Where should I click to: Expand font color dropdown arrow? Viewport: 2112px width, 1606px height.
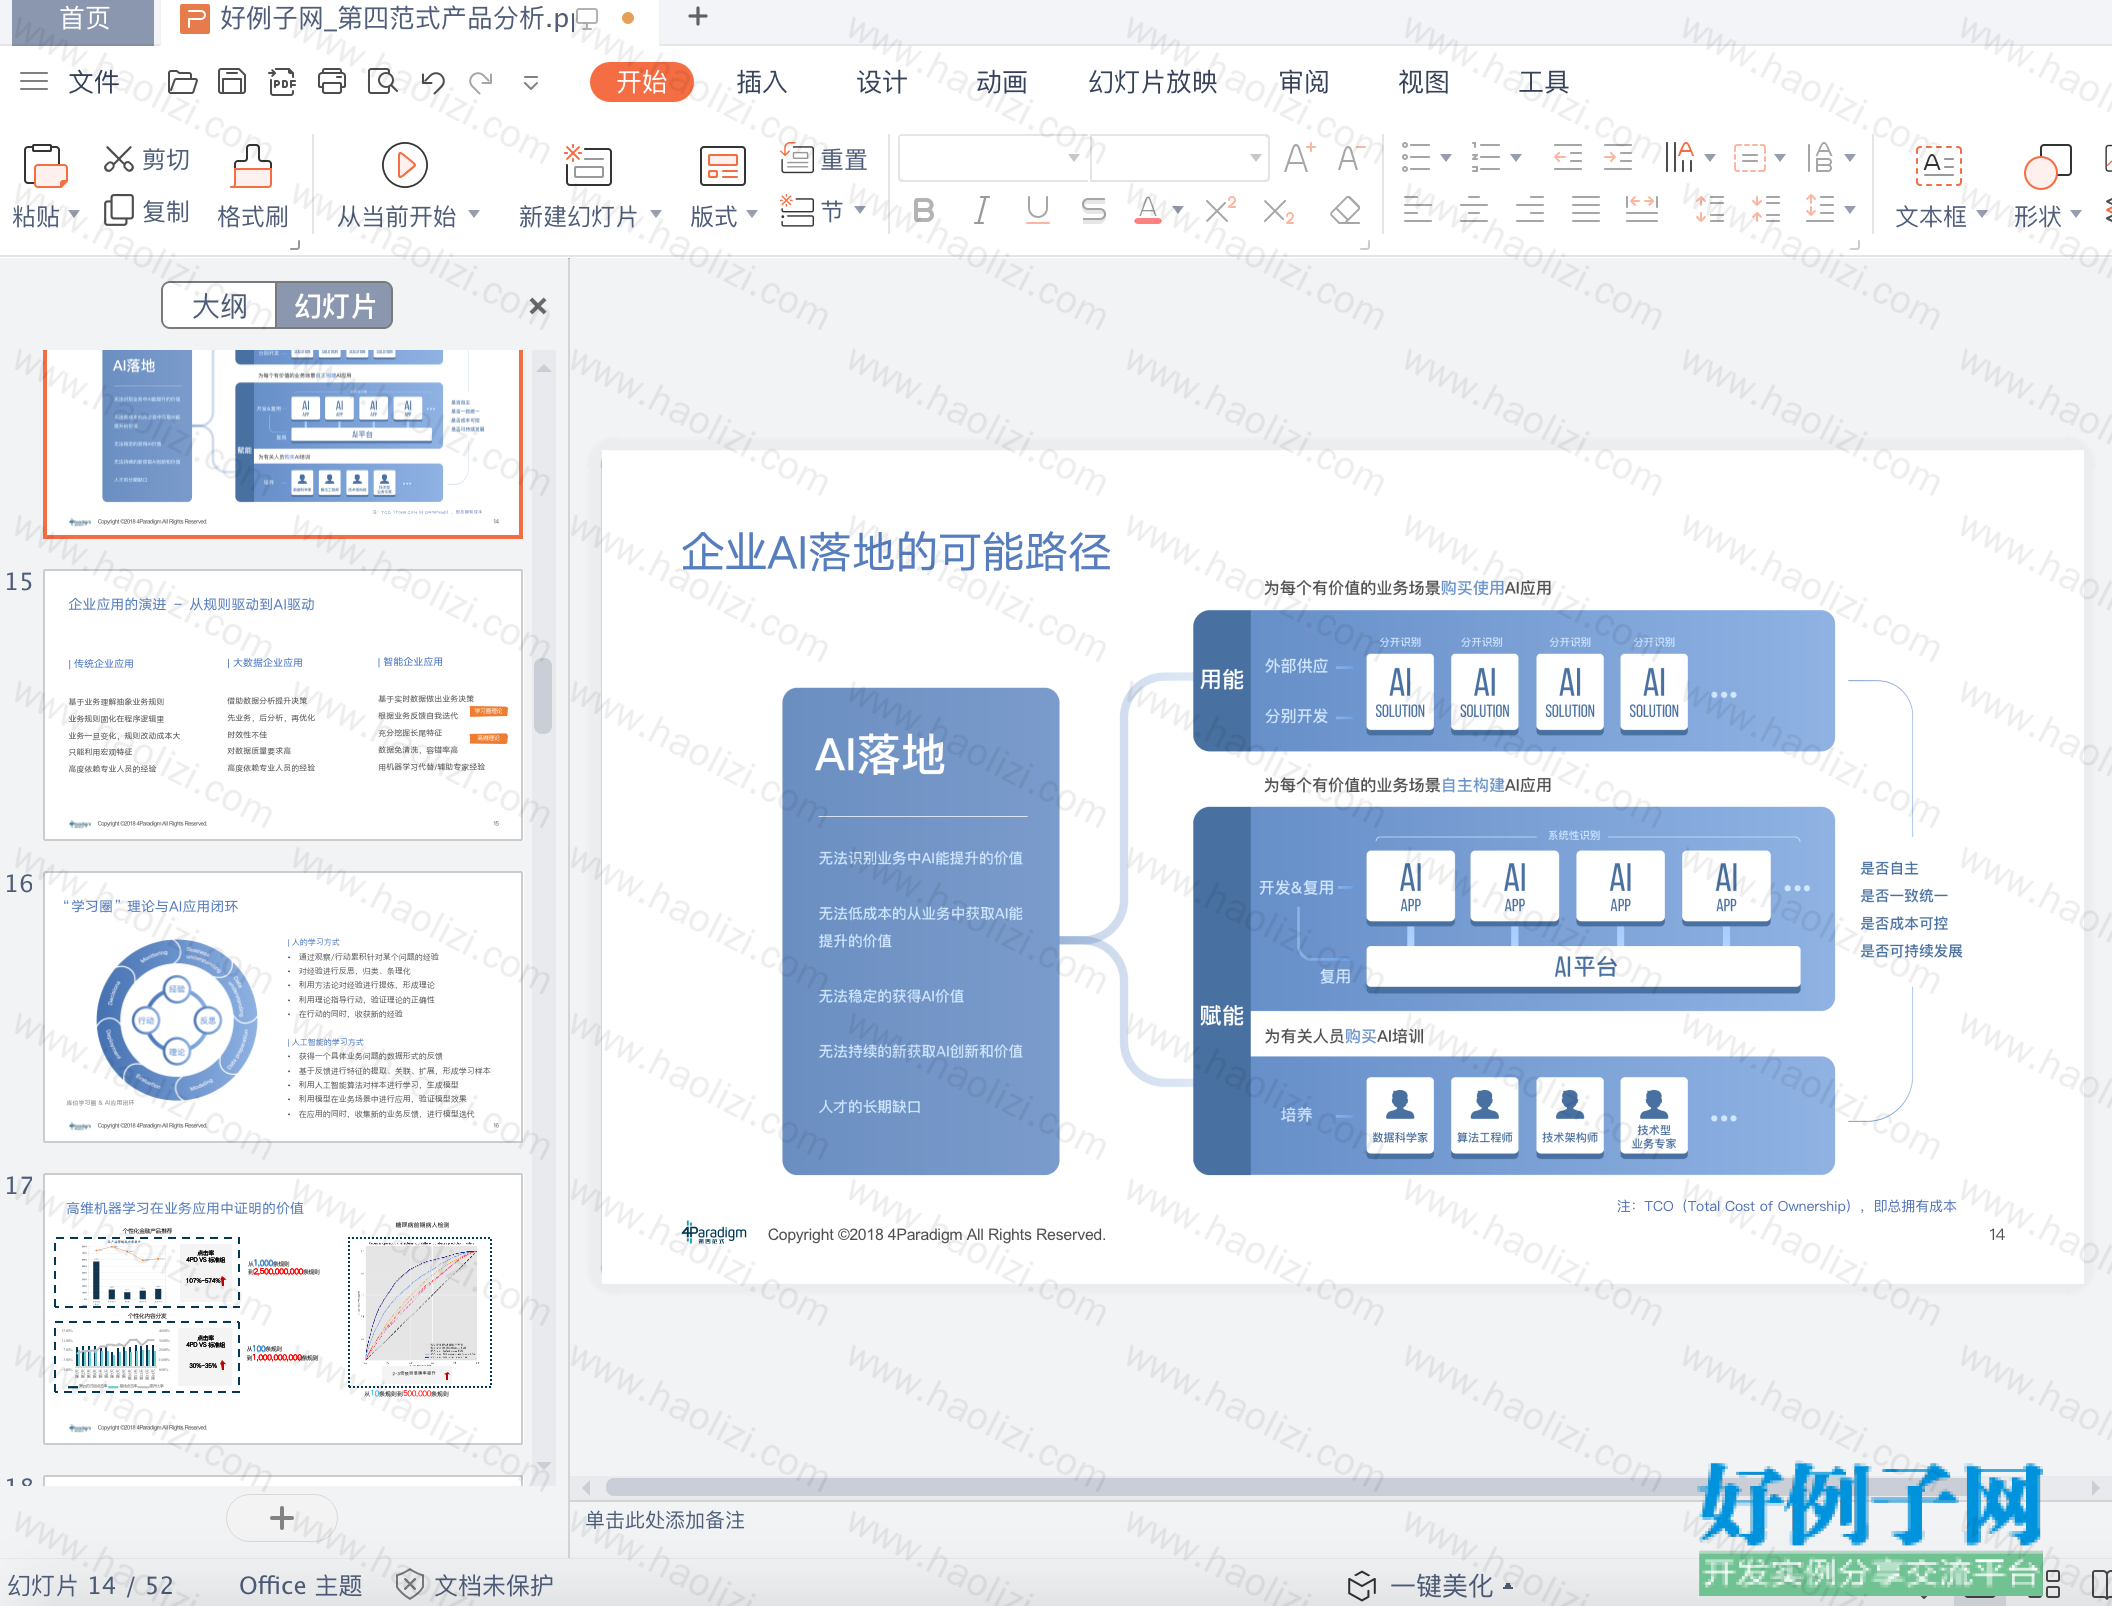click(1178, 211)
